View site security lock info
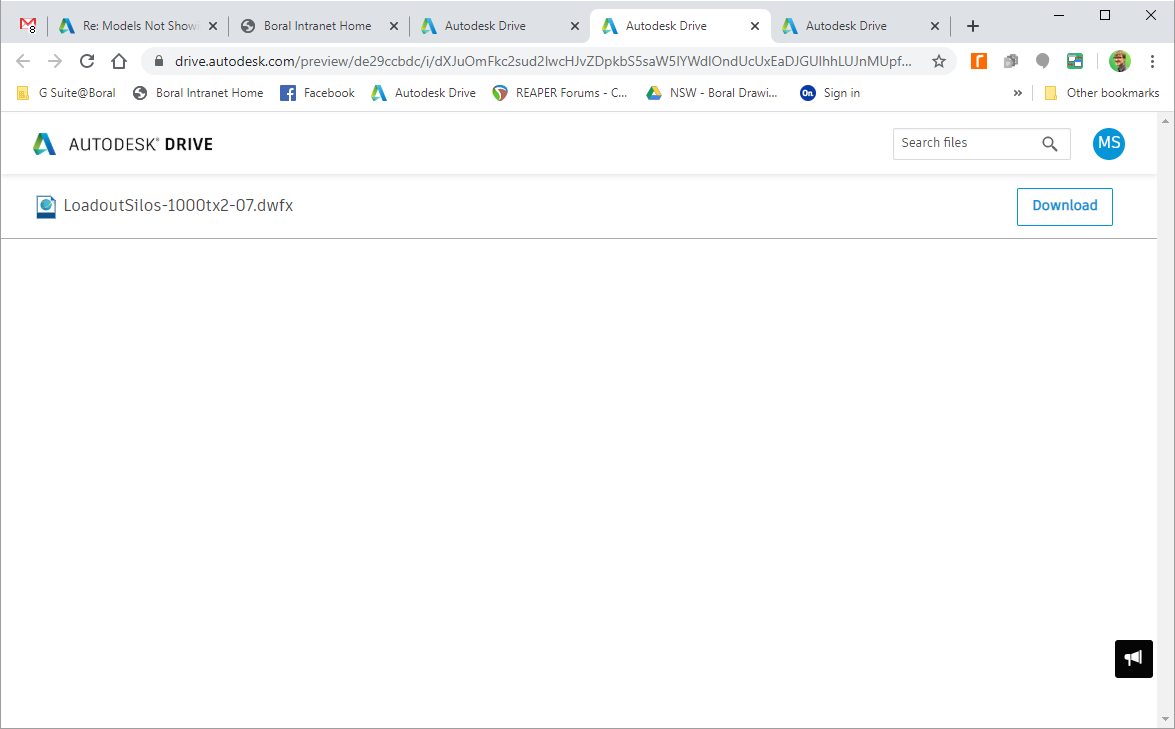Screen dimensions: 1175x729 click(x=158, y=61)
